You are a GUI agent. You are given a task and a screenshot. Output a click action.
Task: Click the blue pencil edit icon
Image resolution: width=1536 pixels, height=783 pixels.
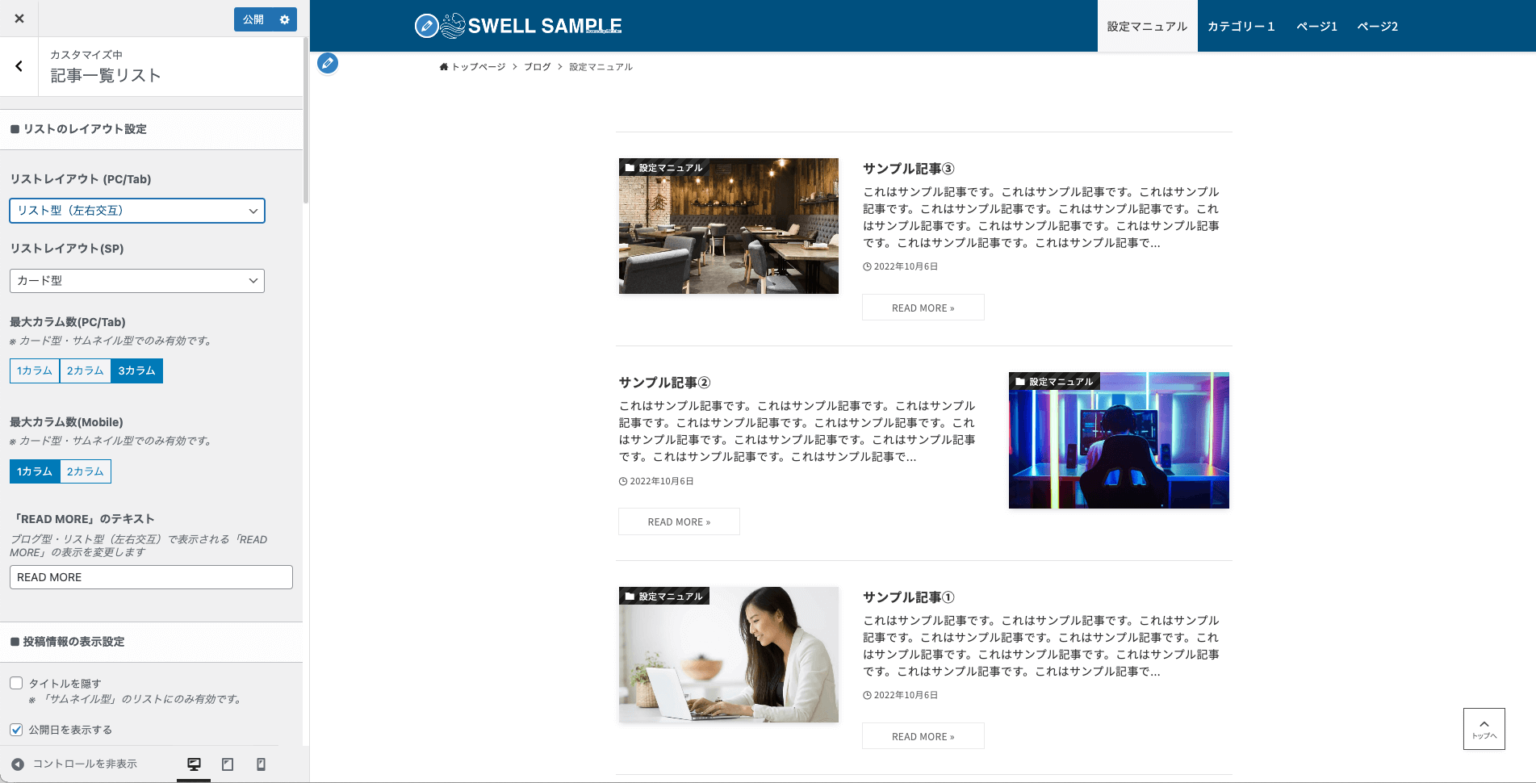click(x=327, y=63)
